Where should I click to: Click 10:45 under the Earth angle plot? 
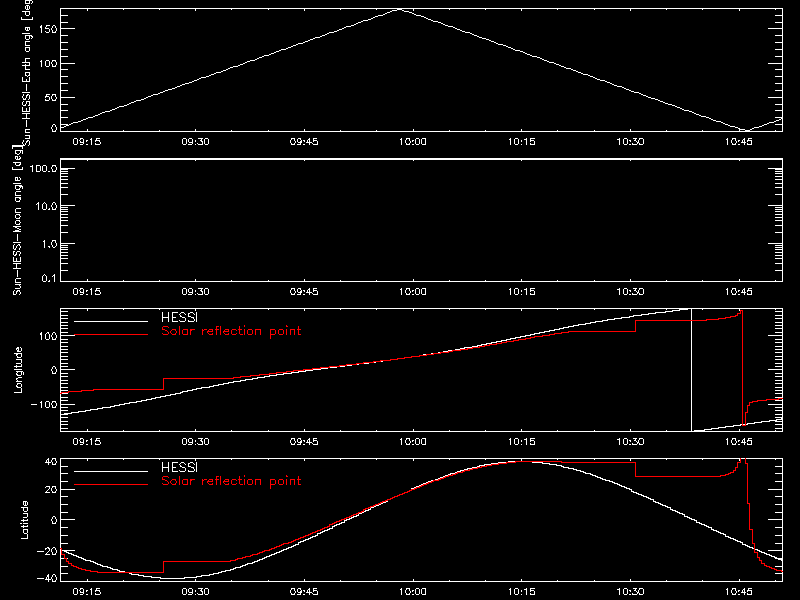(x=739, y=141)
